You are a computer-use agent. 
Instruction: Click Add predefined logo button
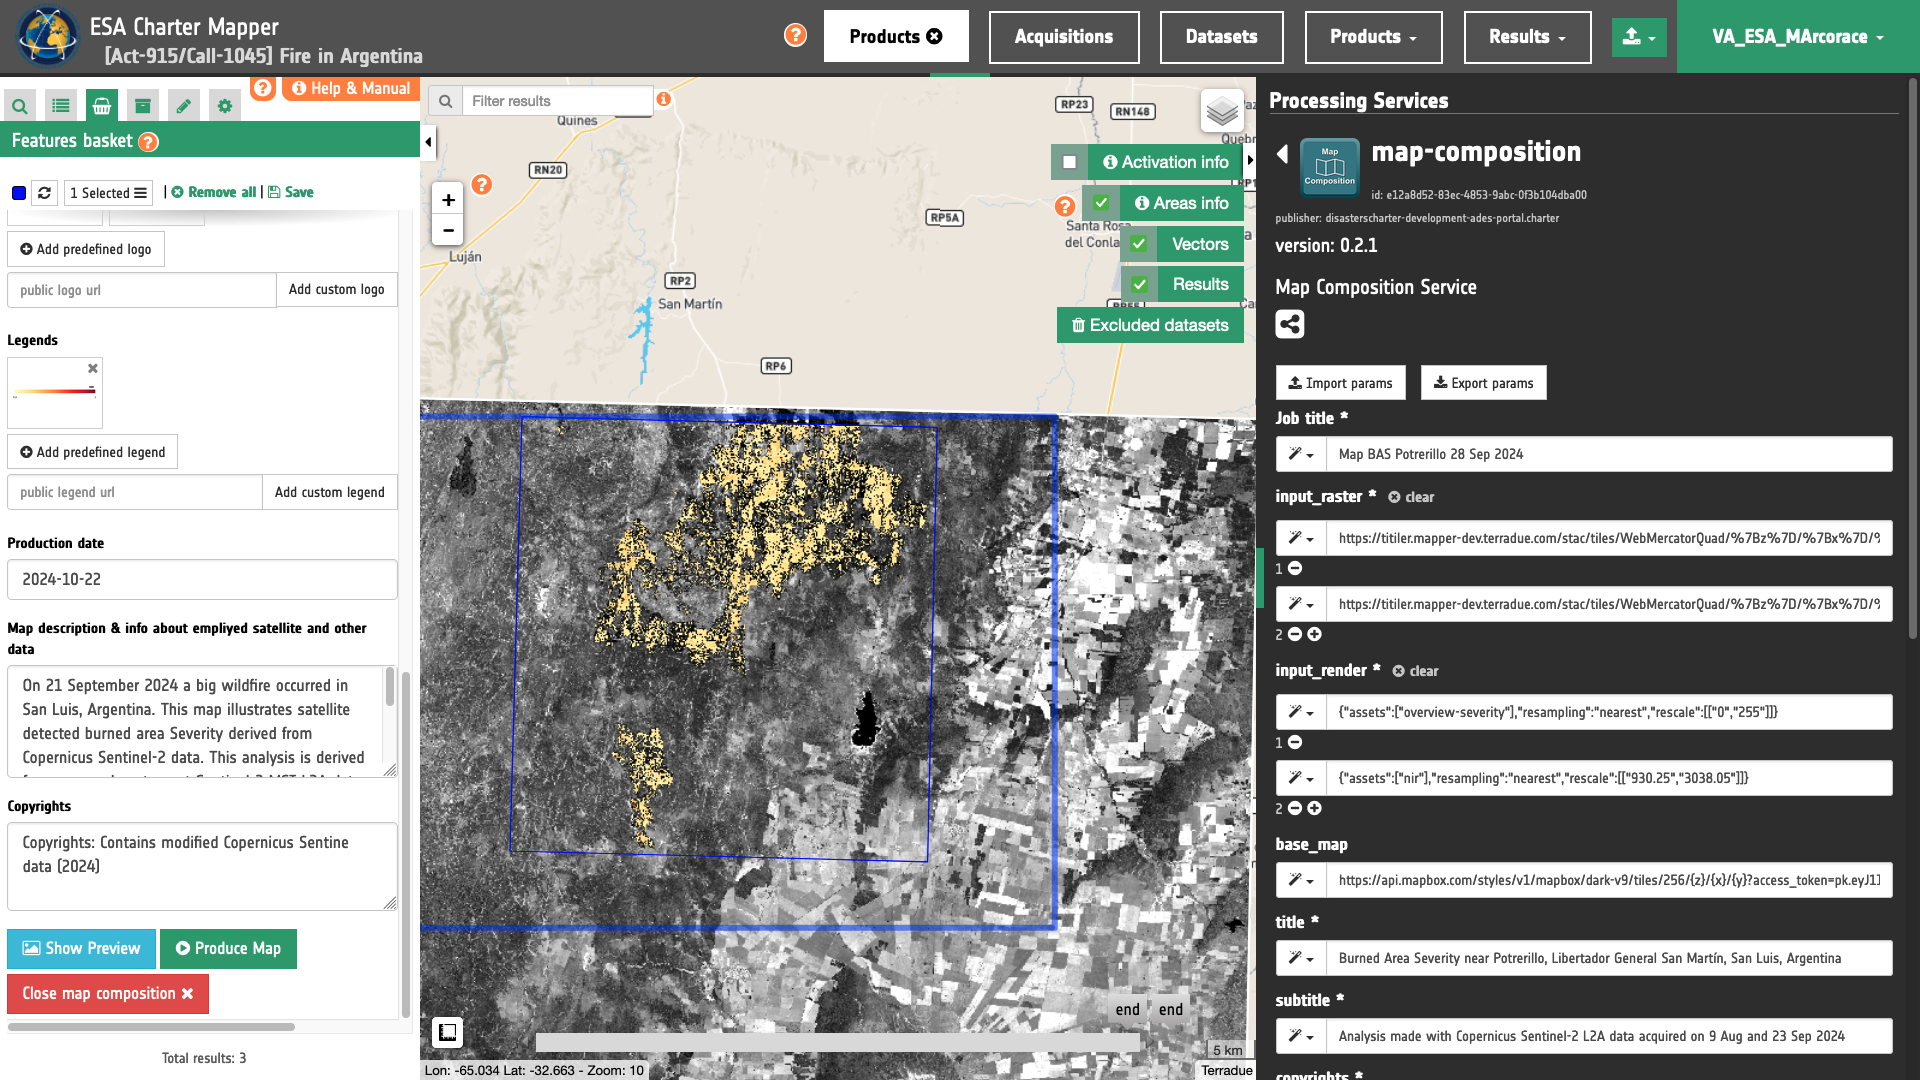(x=86, y=249)
